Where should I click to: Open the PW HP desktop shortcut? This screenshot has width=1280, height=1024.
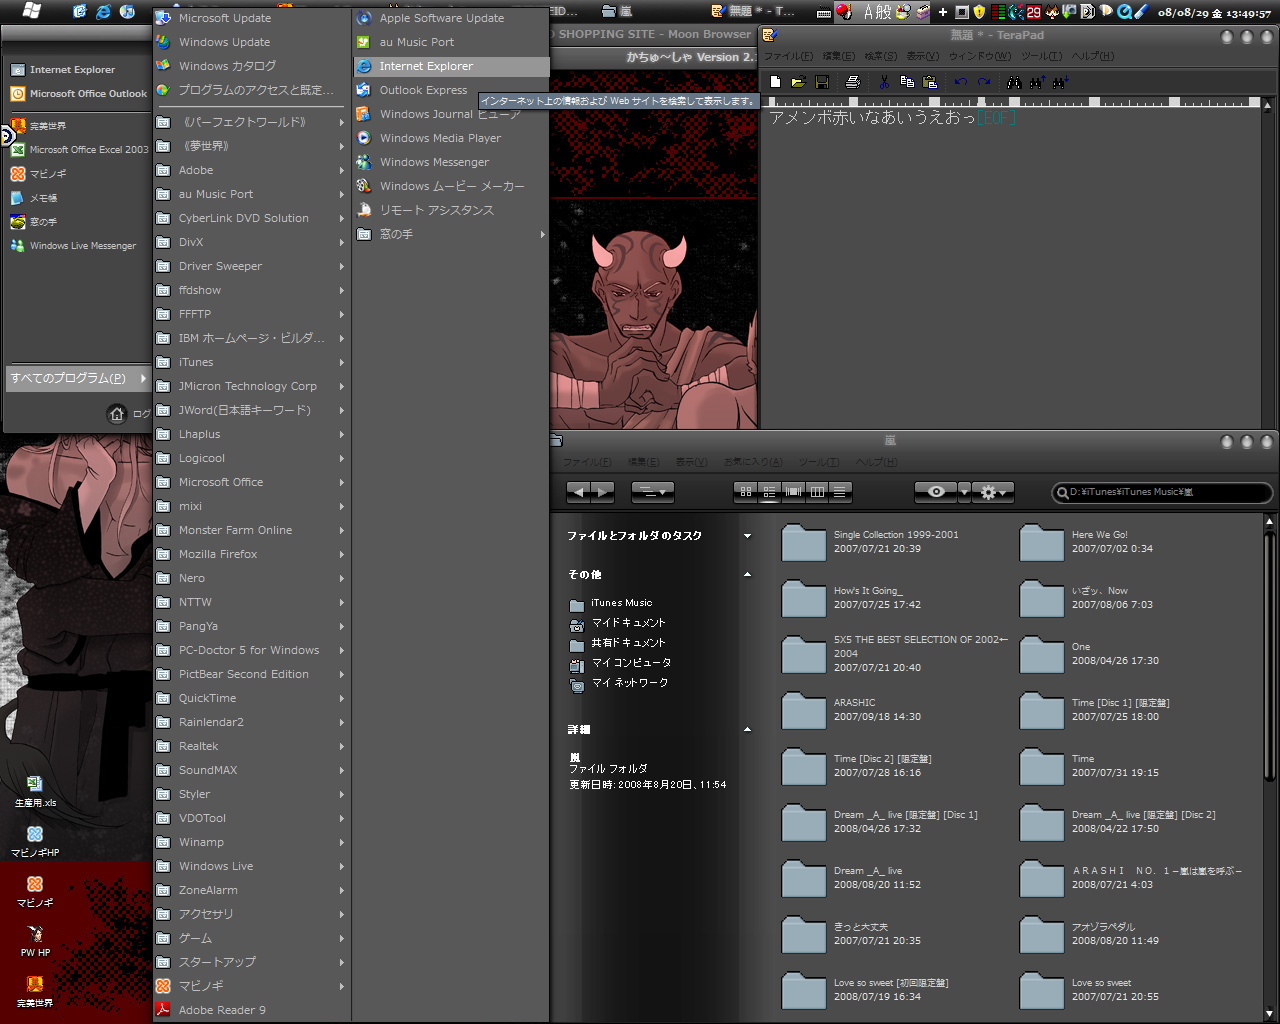coord(35,941)
